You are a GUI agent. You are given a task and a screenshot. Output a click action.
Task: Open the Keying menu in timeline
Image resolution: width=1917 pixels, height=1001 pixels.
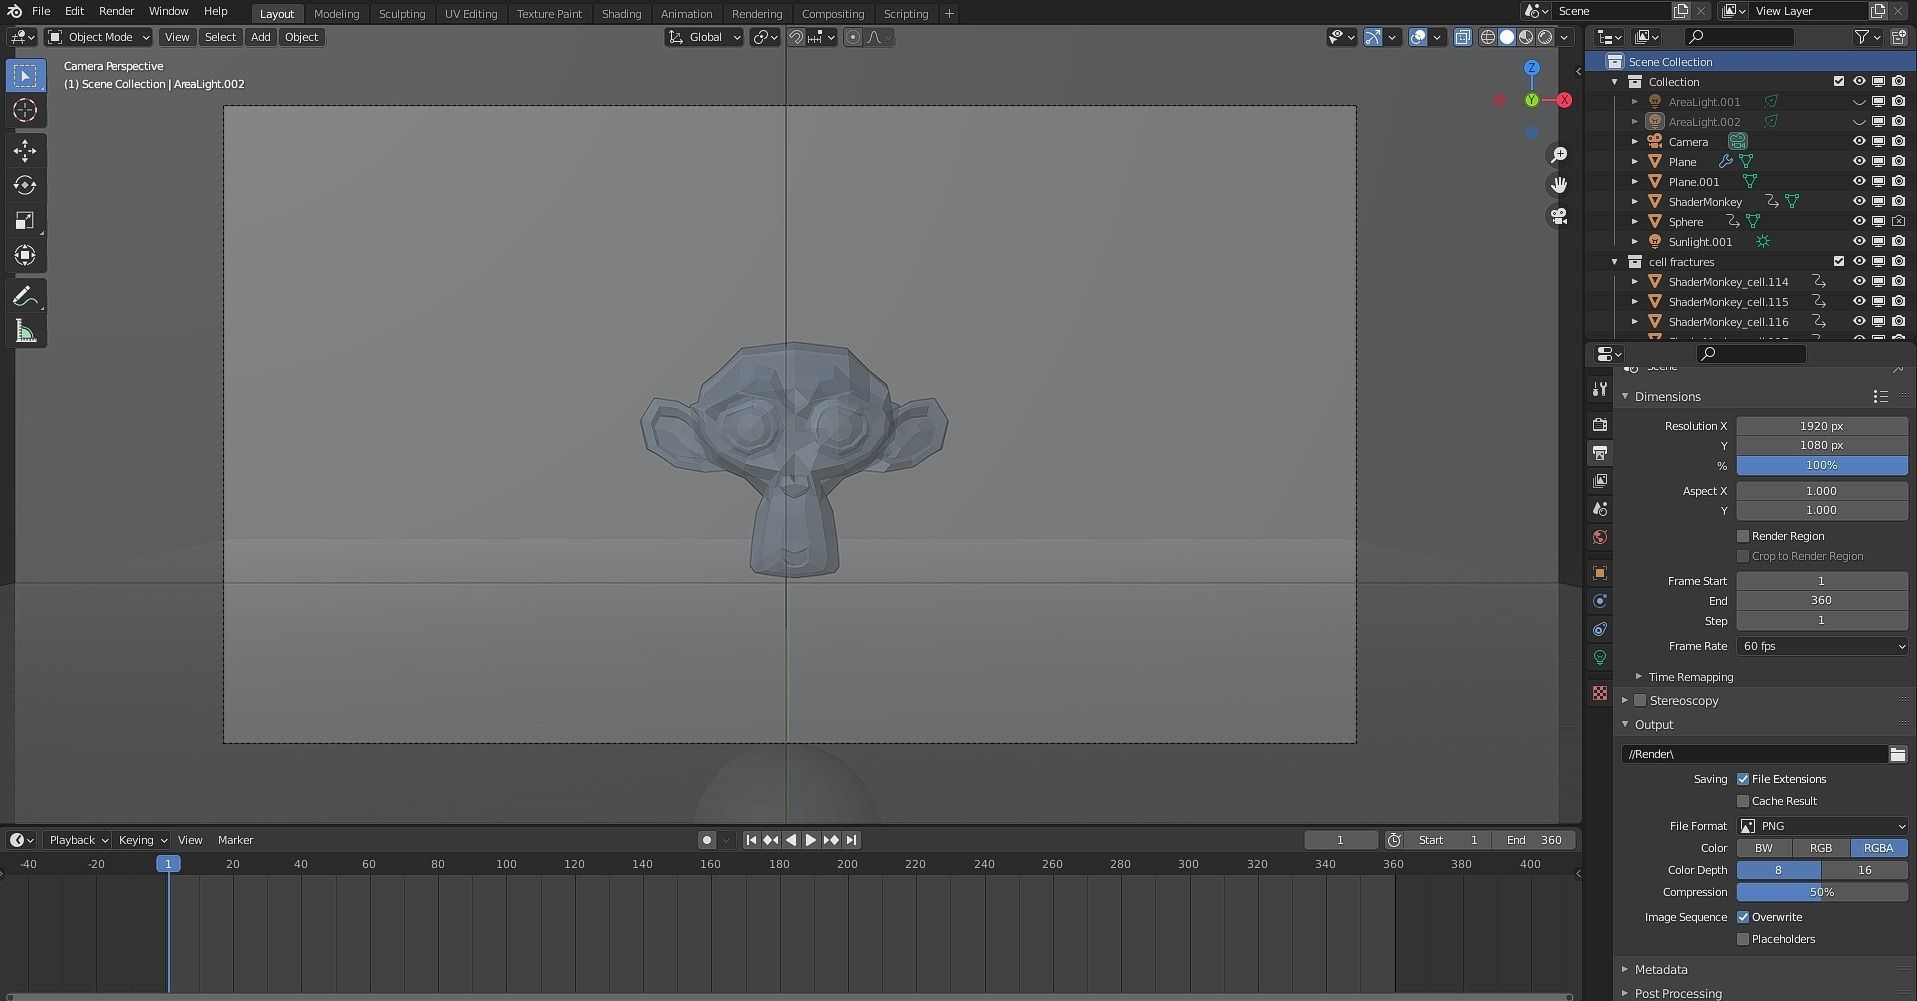click(x=142, y=840)
